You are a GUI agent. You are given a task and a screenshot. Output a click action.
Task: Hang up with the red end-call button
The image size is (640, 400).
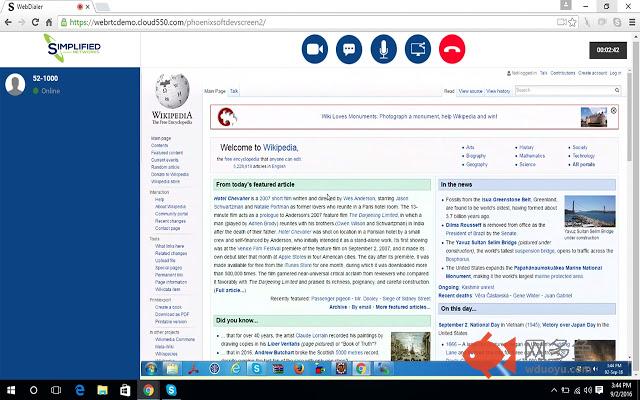pos(452,49)
